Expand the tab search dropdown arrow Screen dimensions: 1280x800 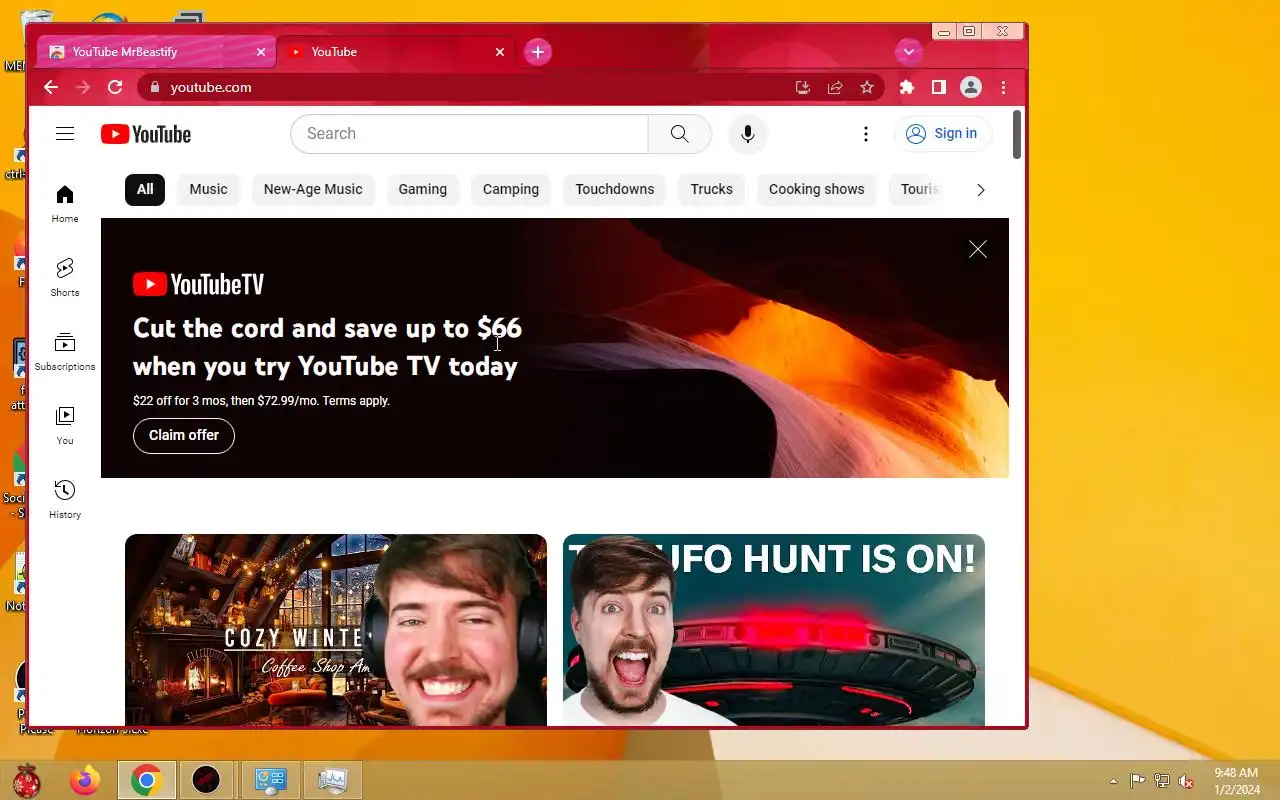(x=908, y=52)
